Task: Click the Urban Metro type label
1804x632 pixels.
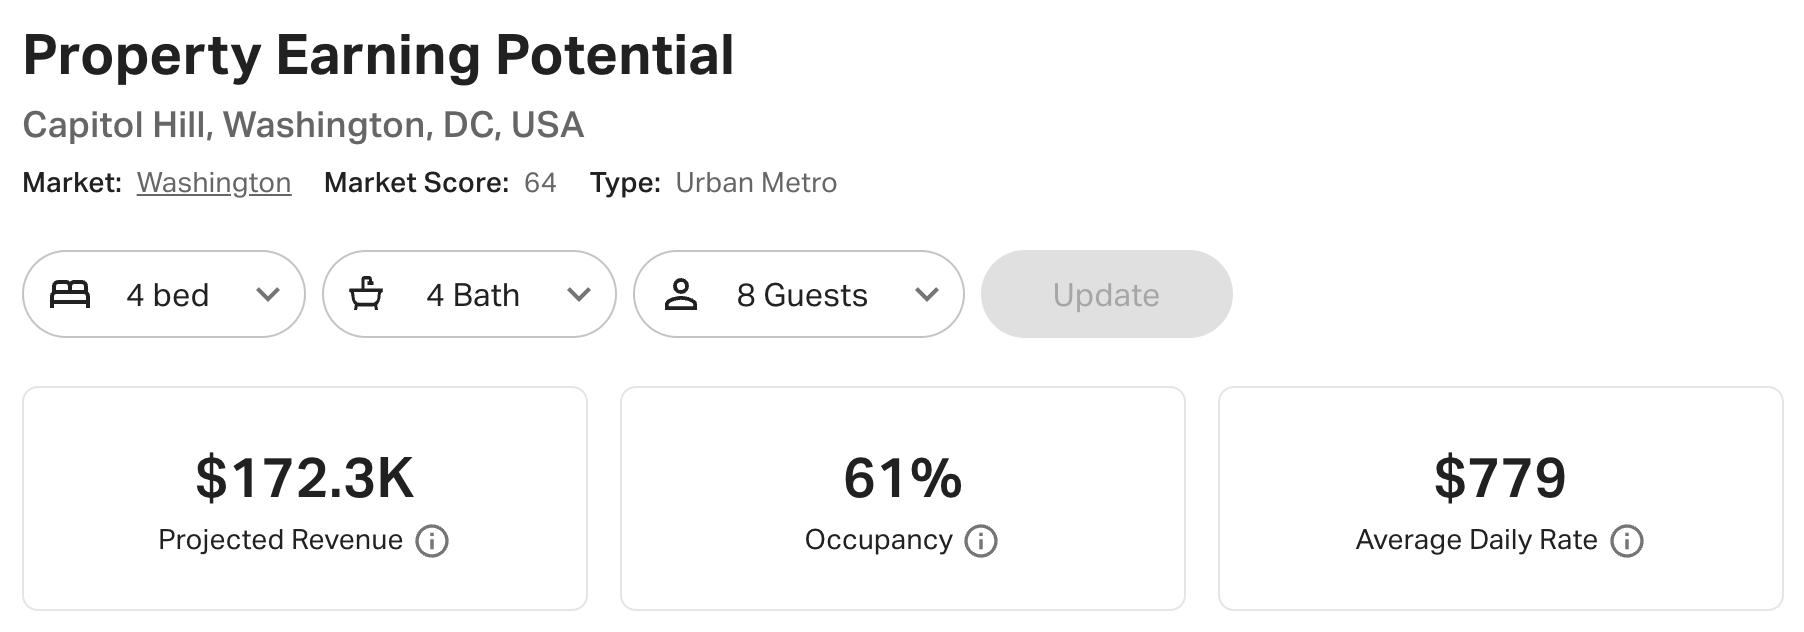Action: click(x=756, y=183)
